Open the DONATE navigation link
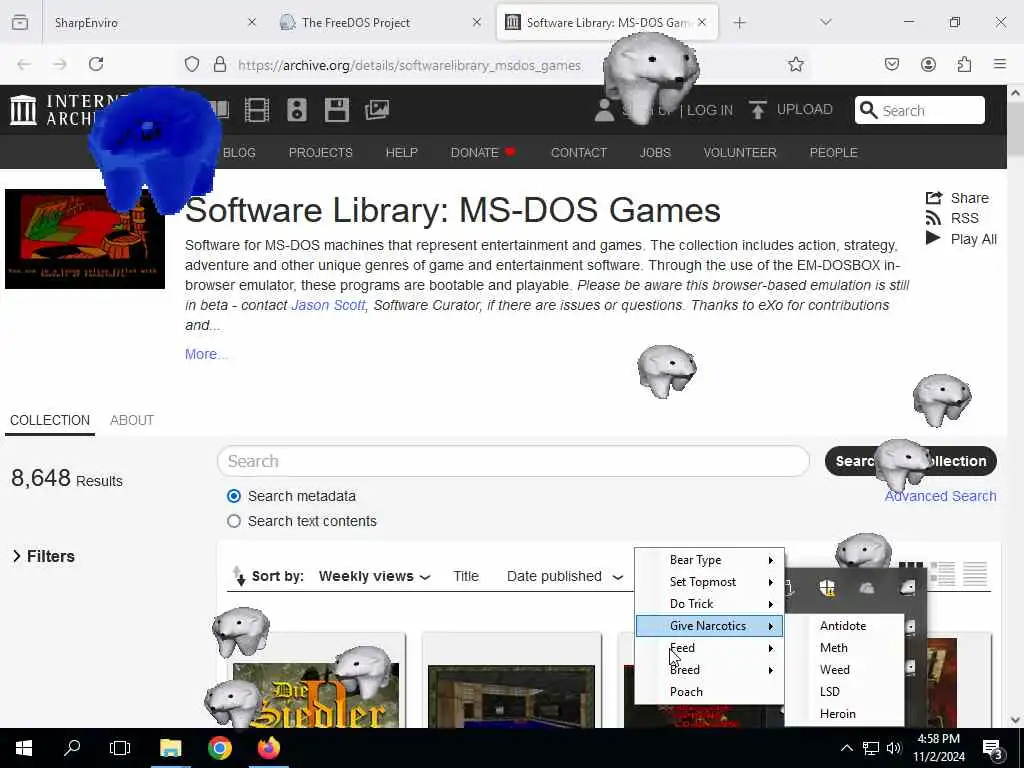This screenshot has height=768, width=1024. [483, 152]
